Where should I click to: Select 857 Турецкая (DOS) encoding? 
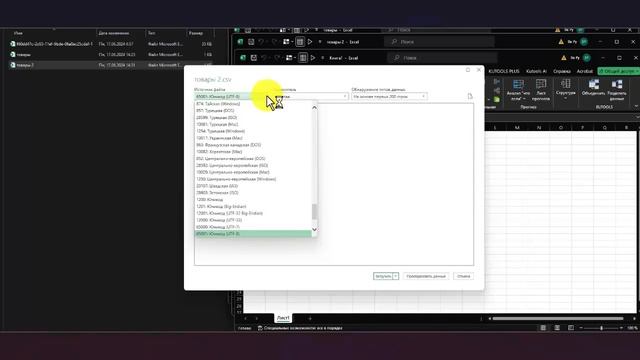click(253, 111)
